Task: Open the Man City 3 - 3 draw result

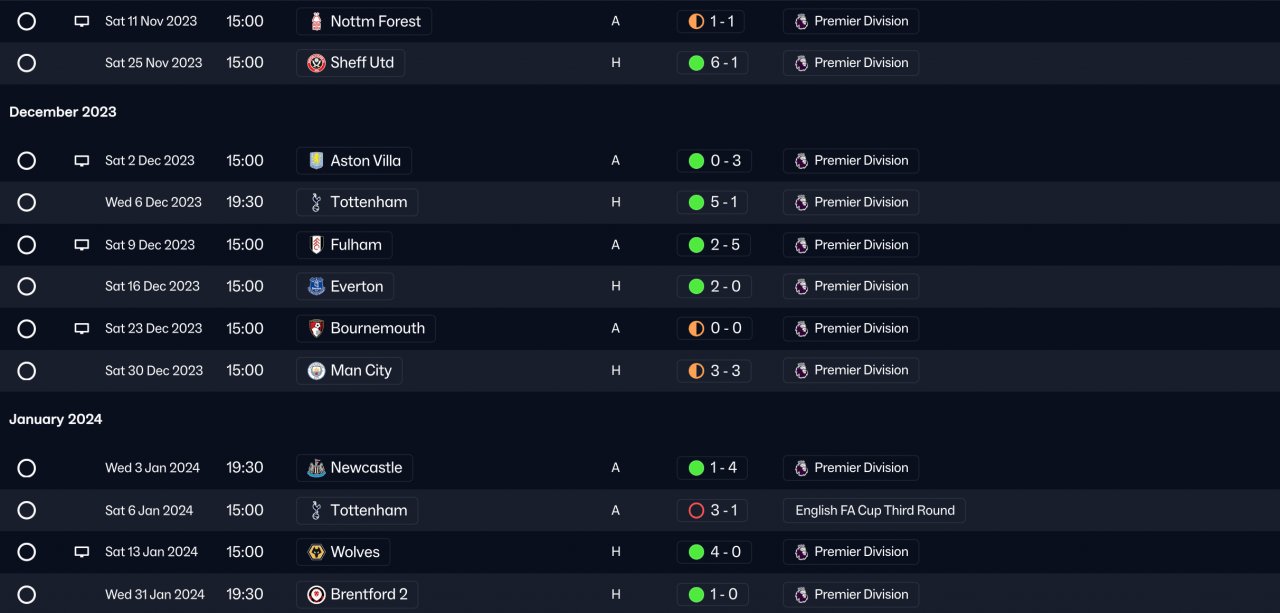Action: 714,371
